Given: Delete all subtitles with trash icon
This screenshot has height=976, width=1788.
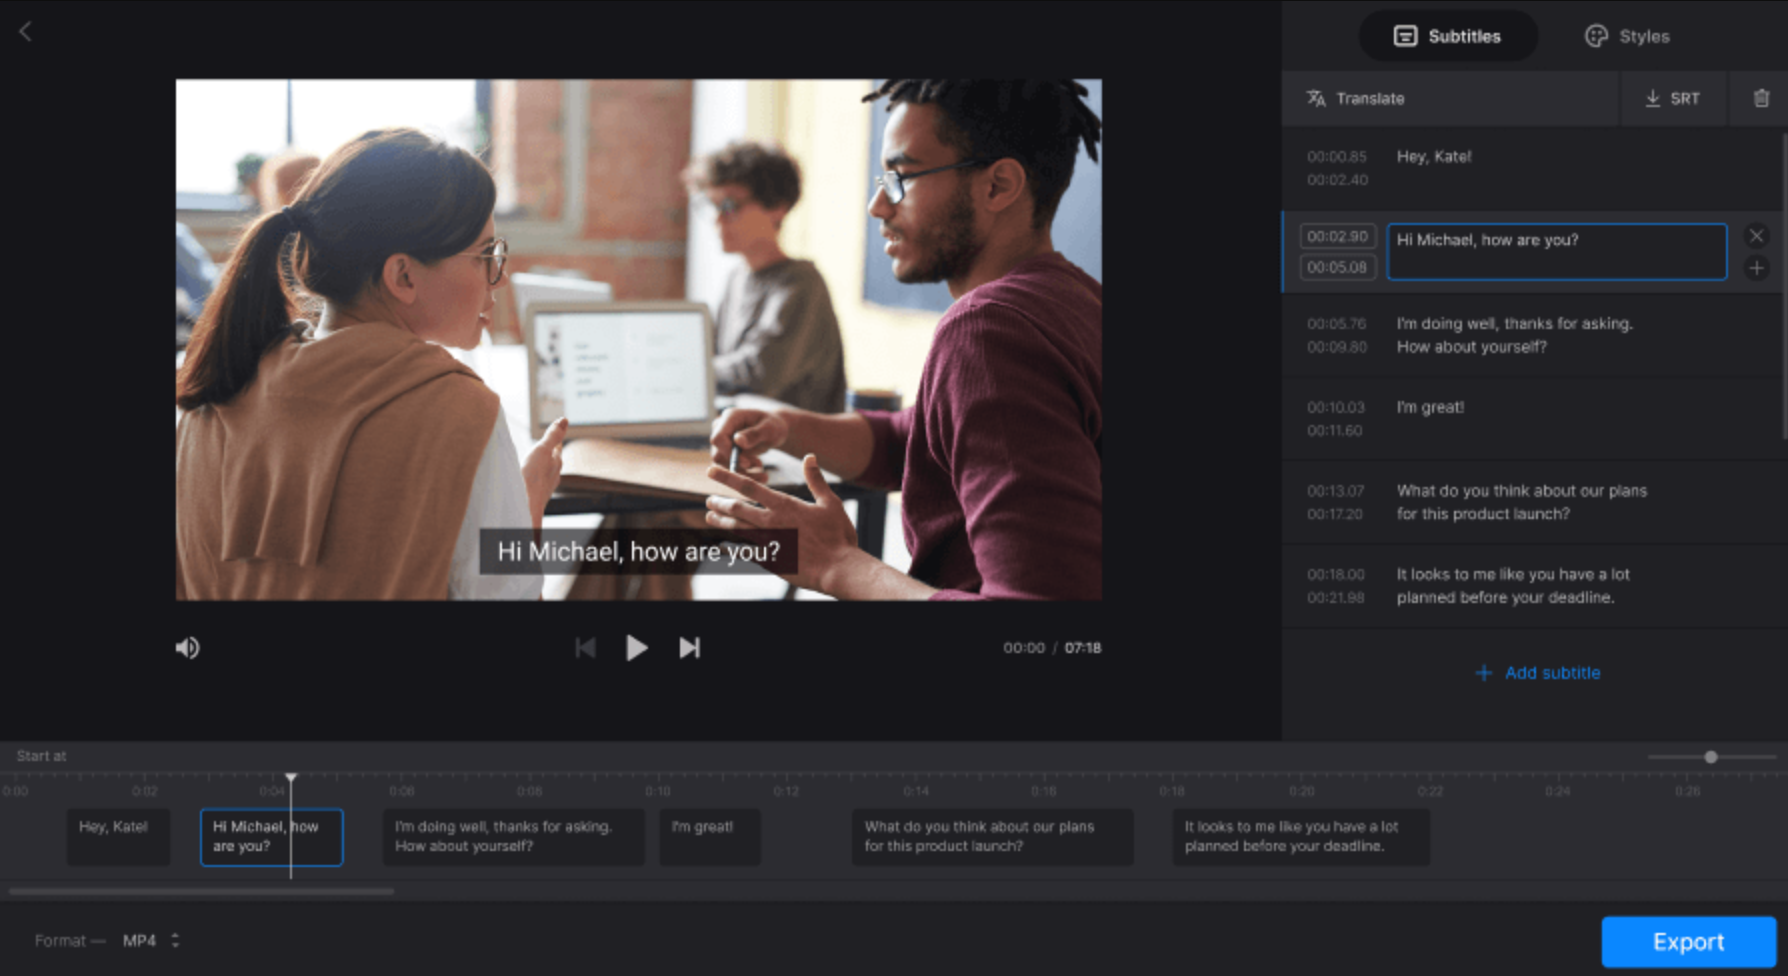Looking at the screenshot, I should pos(1760,98).
